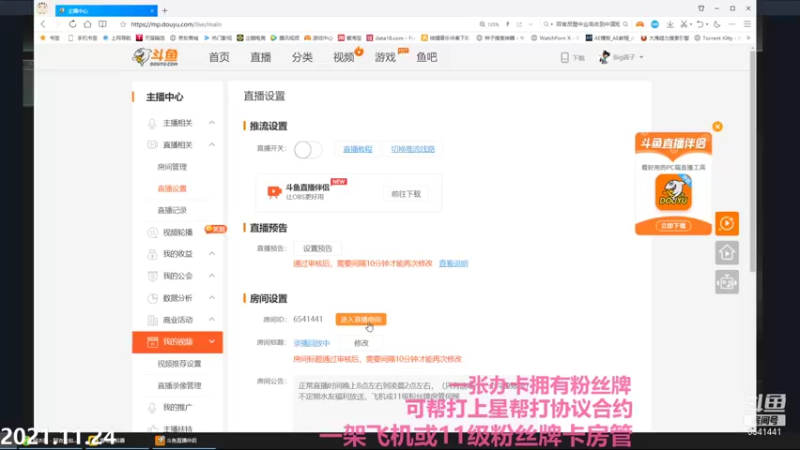The width and height of the screenshot is (800, 450).
Task: Open 首页 in the top navigation
Action: point(219,57)
